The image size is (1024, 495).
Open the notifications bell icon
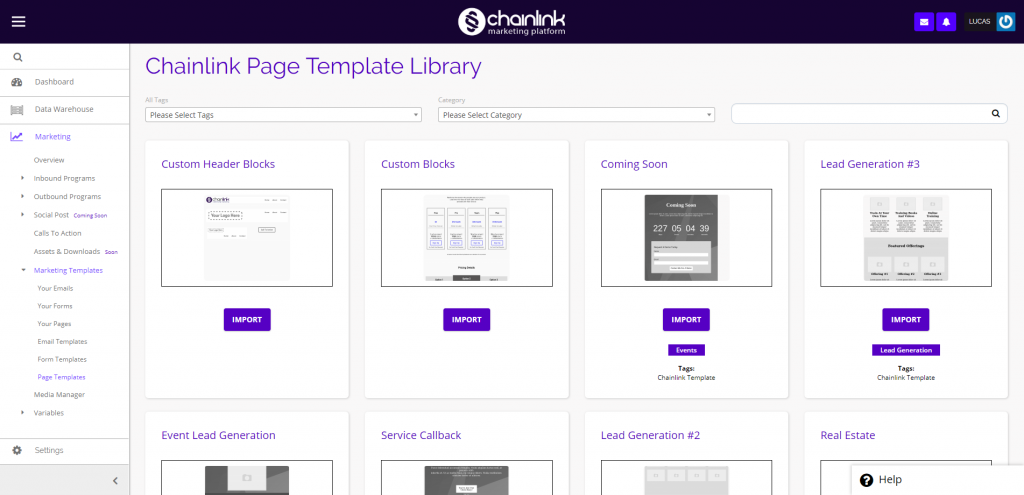point(946,22)
